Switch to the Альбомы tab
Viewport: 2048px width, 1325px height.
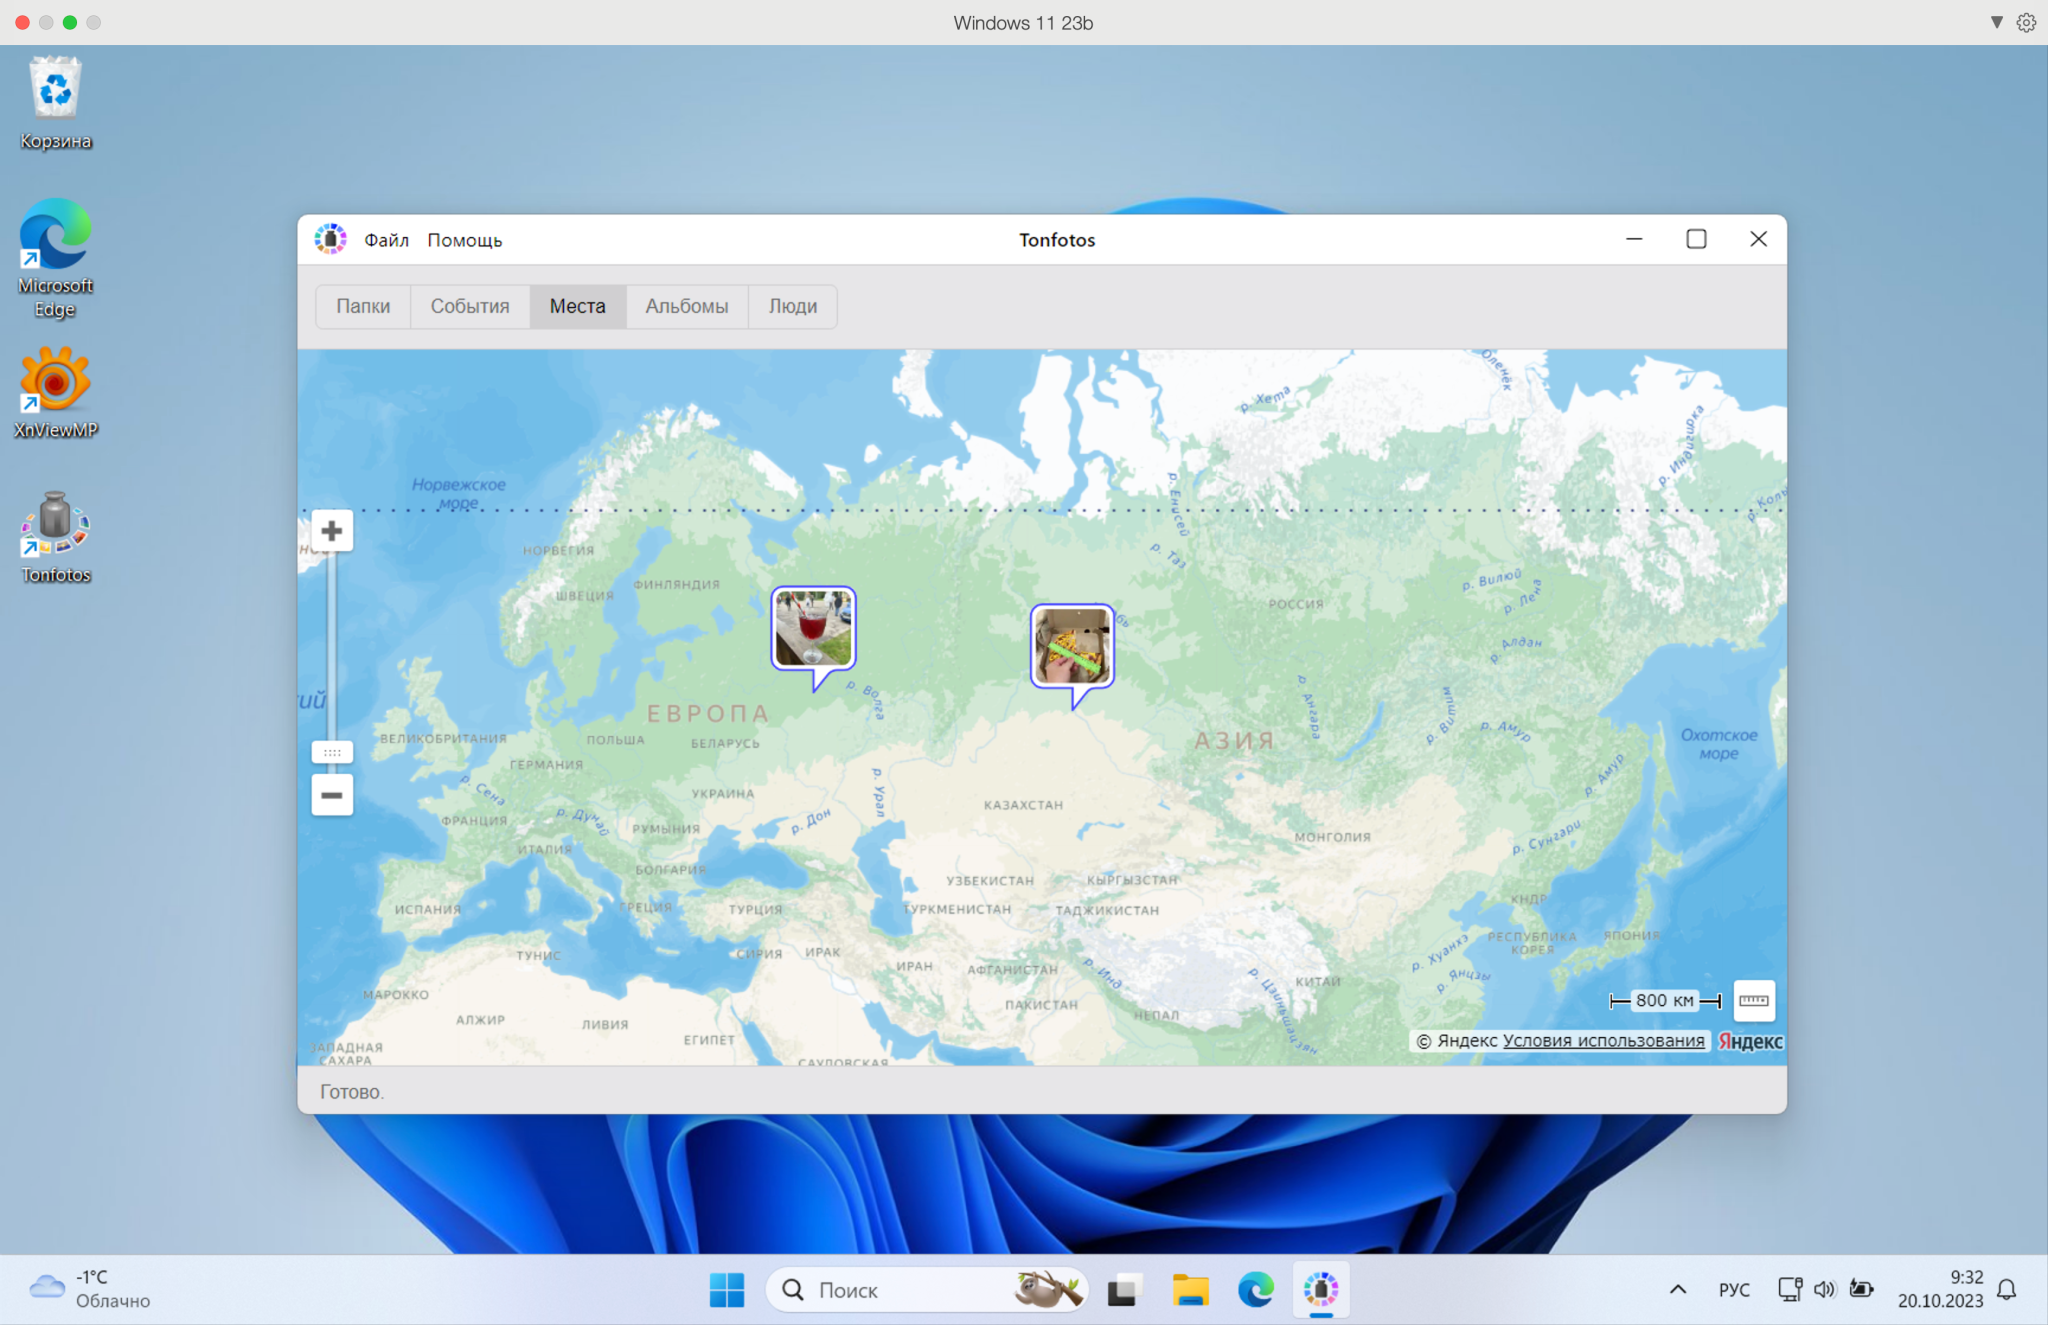click(687, 306)
